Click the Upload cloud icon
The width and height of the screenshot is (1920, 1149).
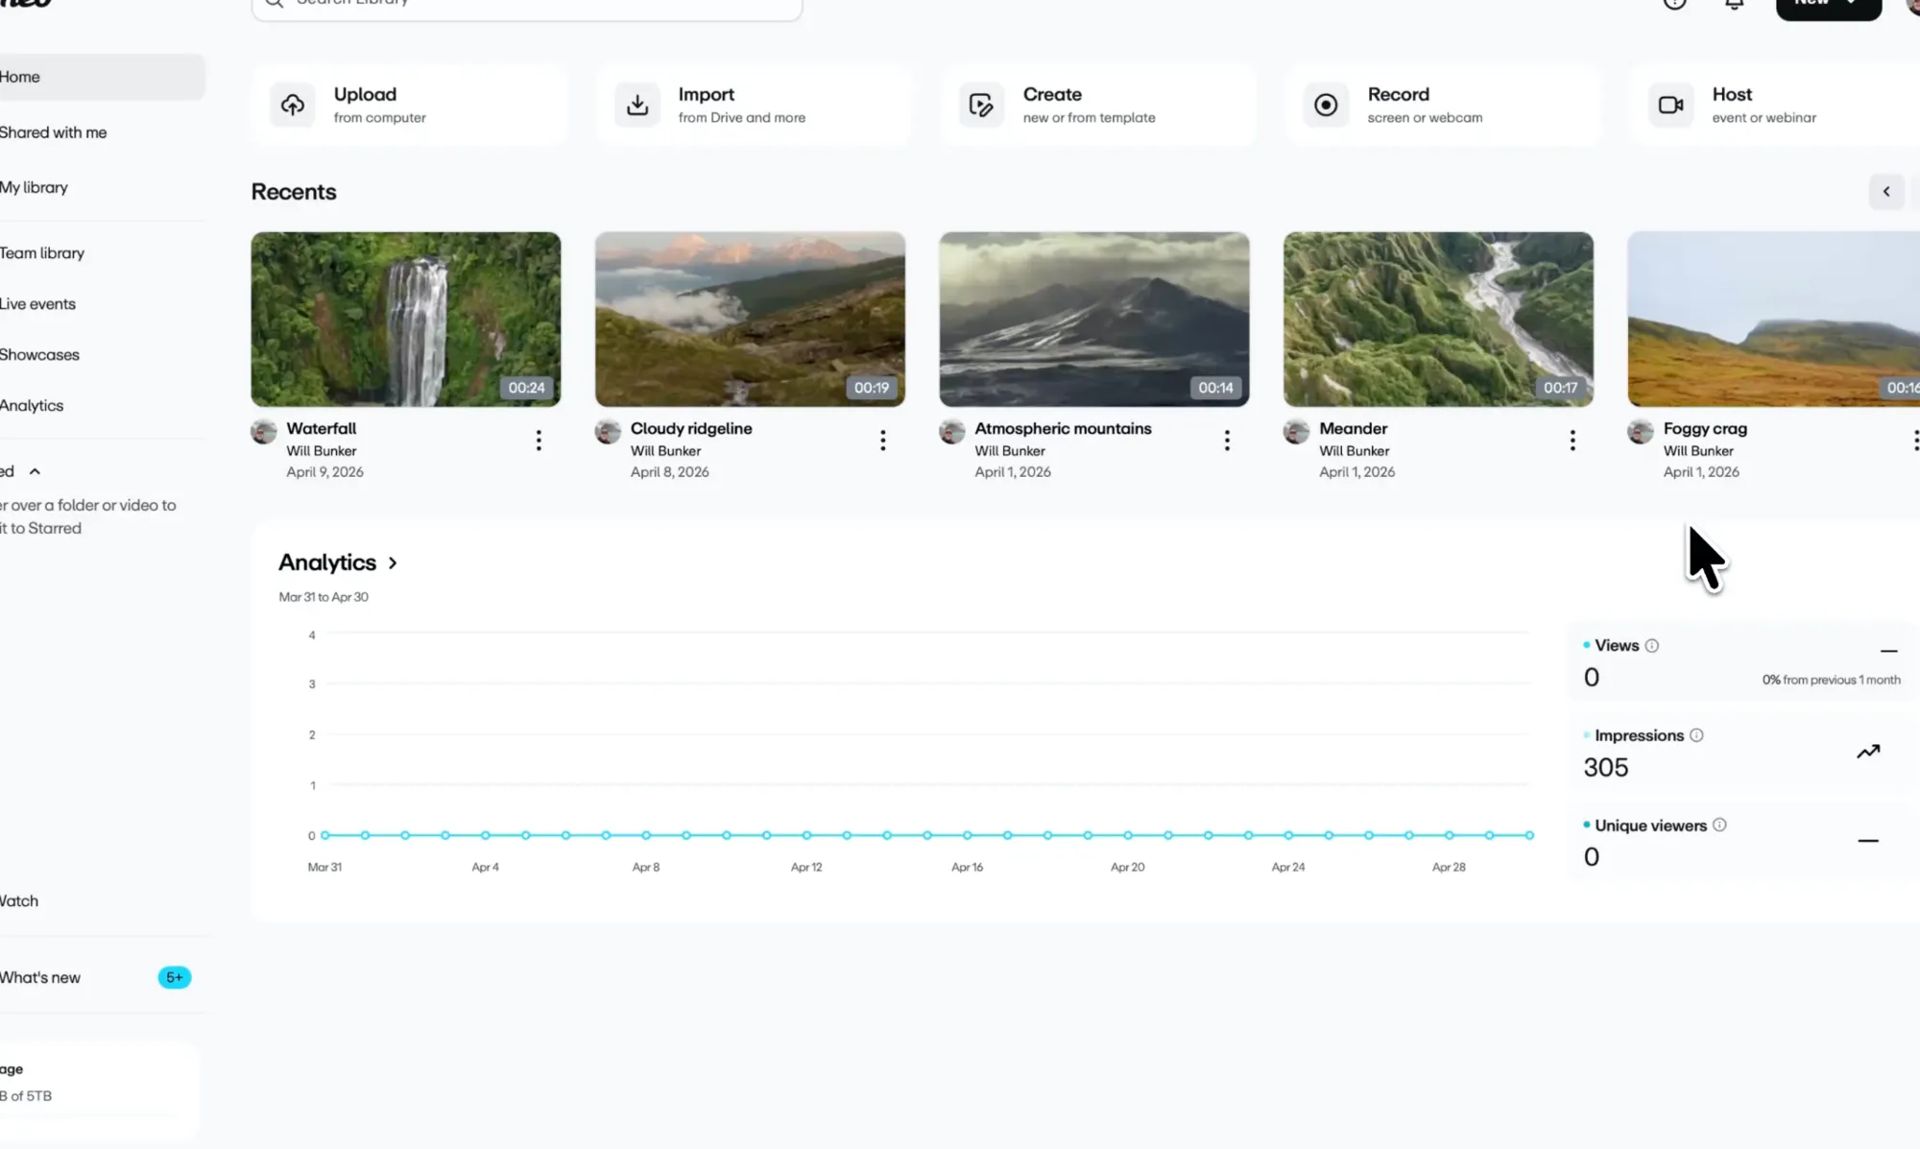point(292,105)
